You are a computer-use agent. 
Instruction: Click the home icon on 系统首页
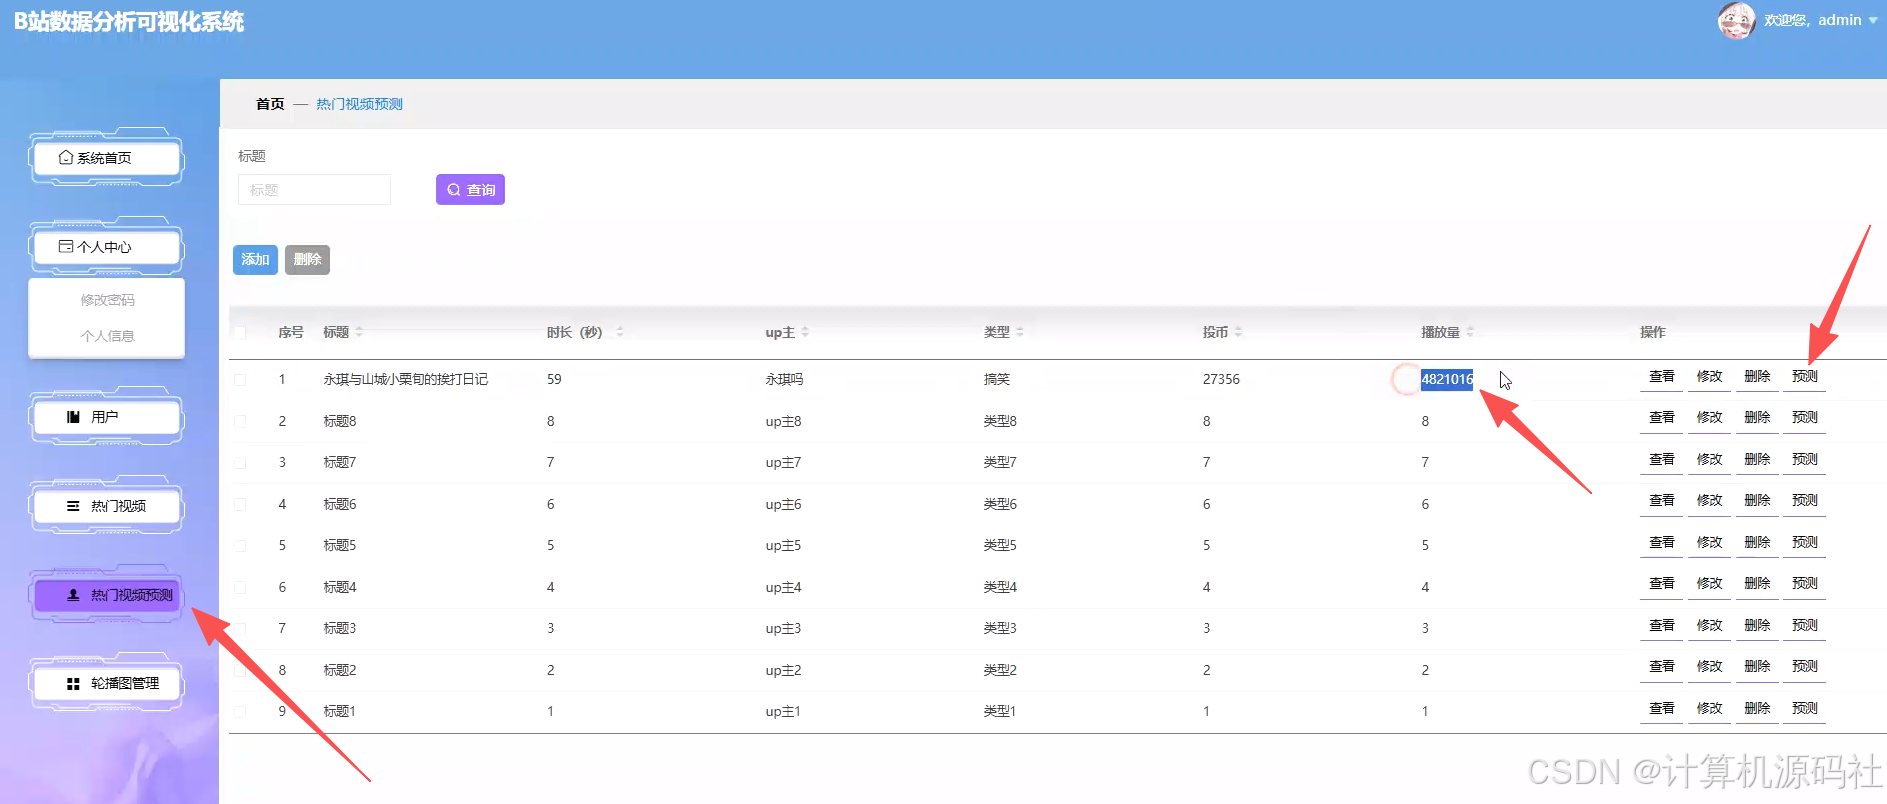[x=66, y=157]
